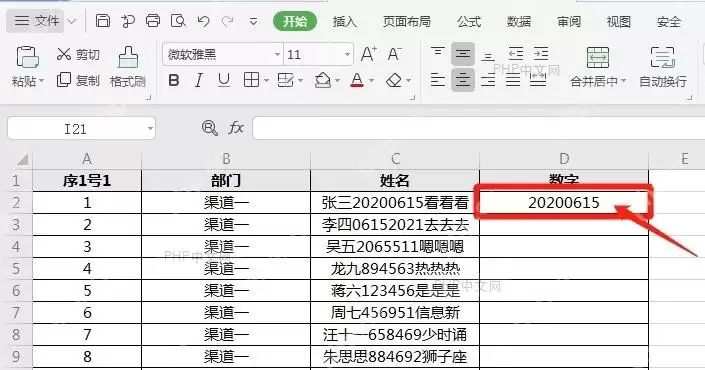The image size is (705, 370).
Task: Go to the 公式 tab
Action: click(469, 22)
